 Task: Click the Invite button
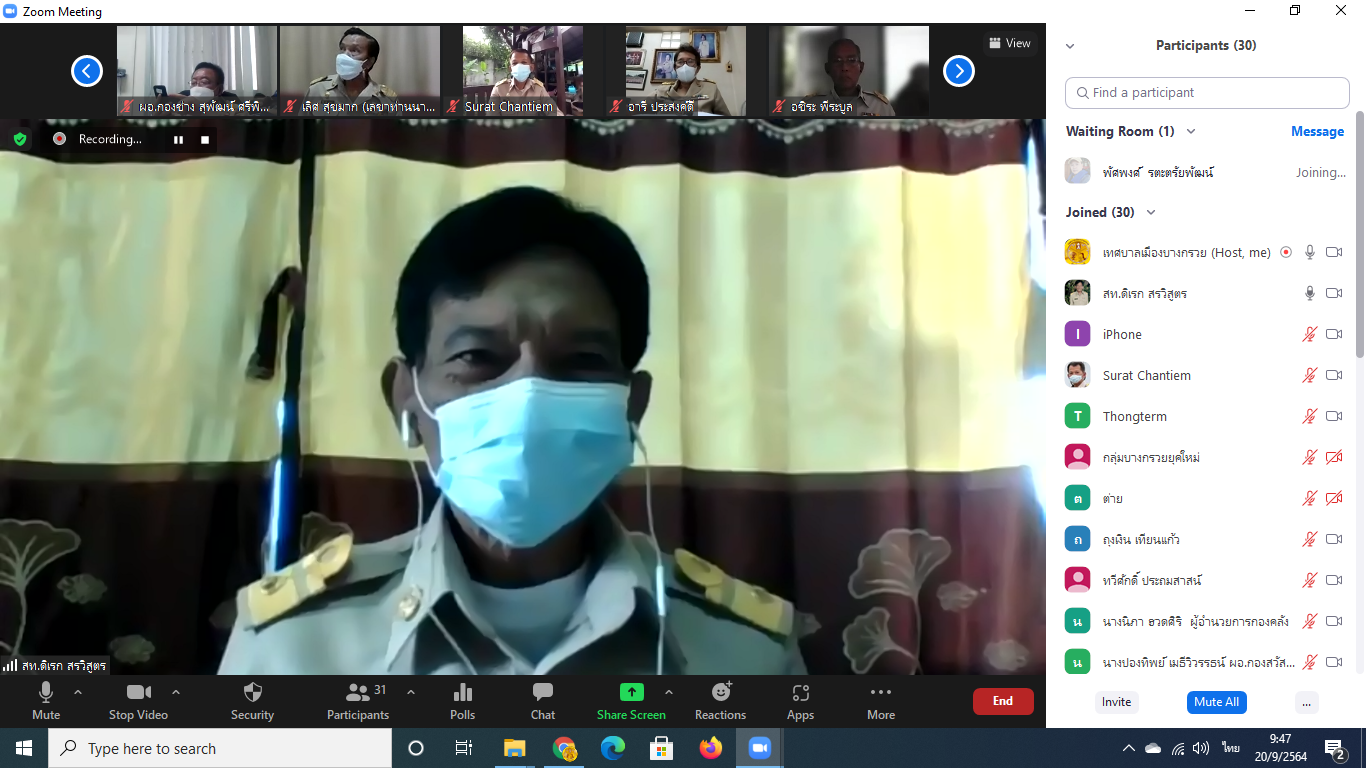tap(1116, 702)
